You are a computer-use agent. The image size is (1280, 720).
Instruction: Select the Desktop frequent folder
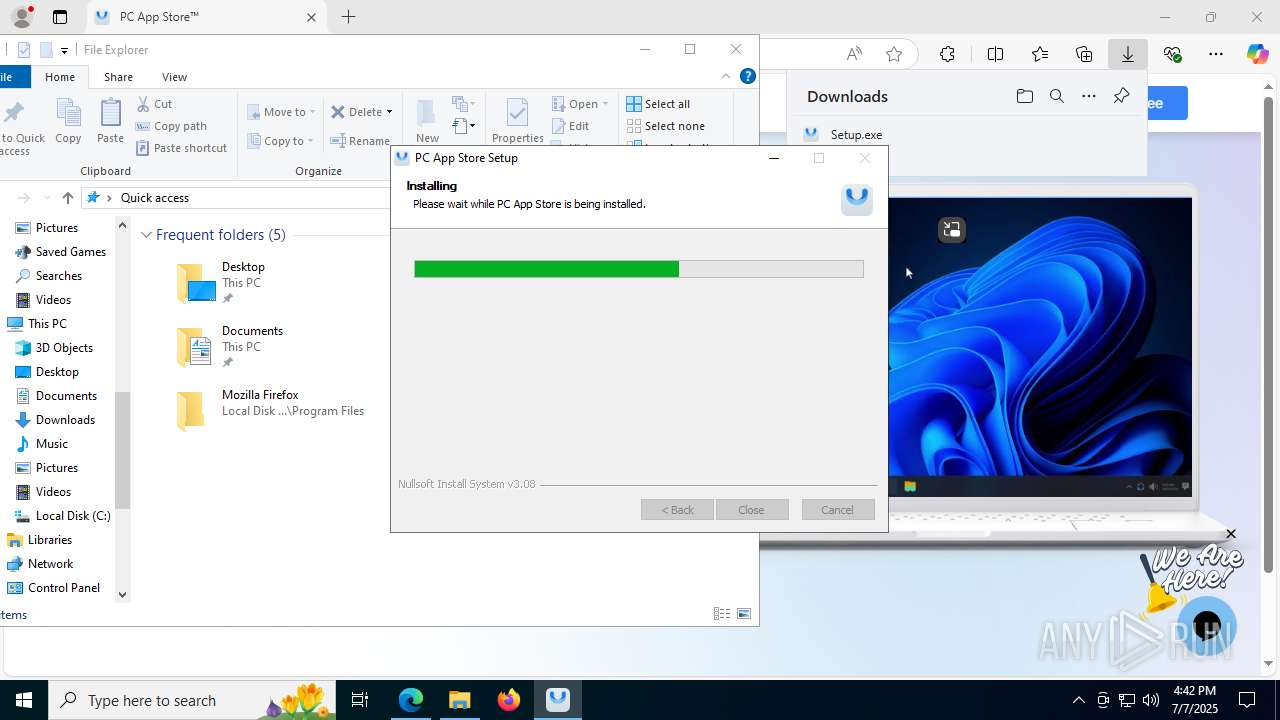pyautogui.click(x=222, y=282)
